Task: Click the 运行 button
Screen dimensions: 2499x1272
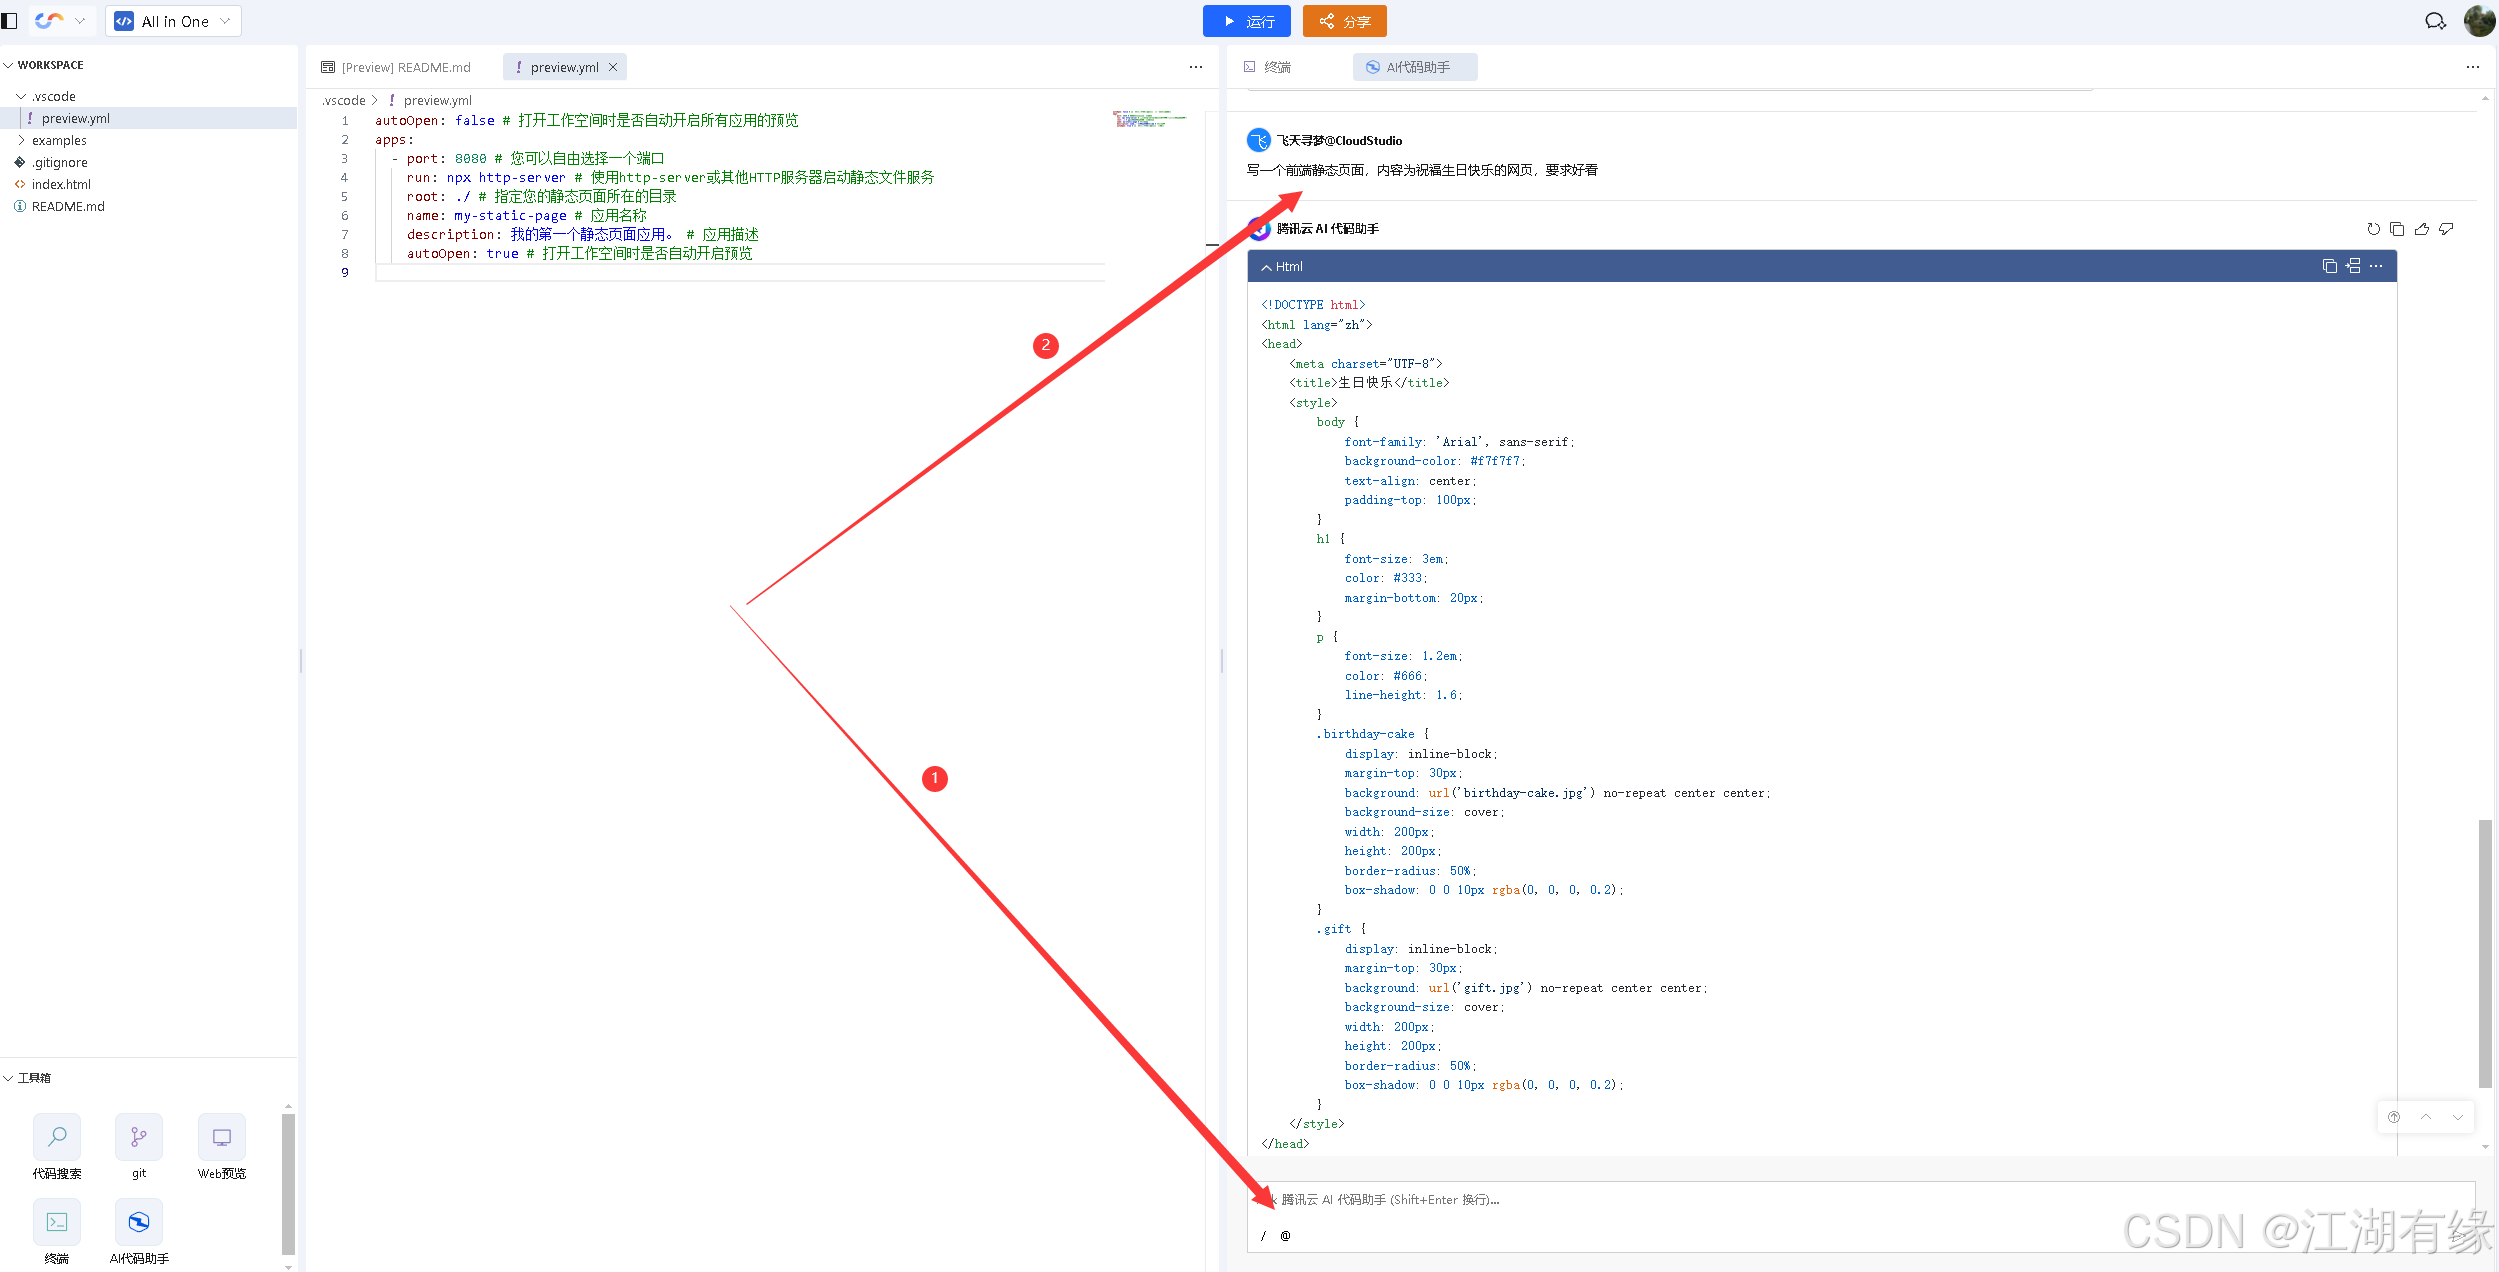Action: 1246,21
